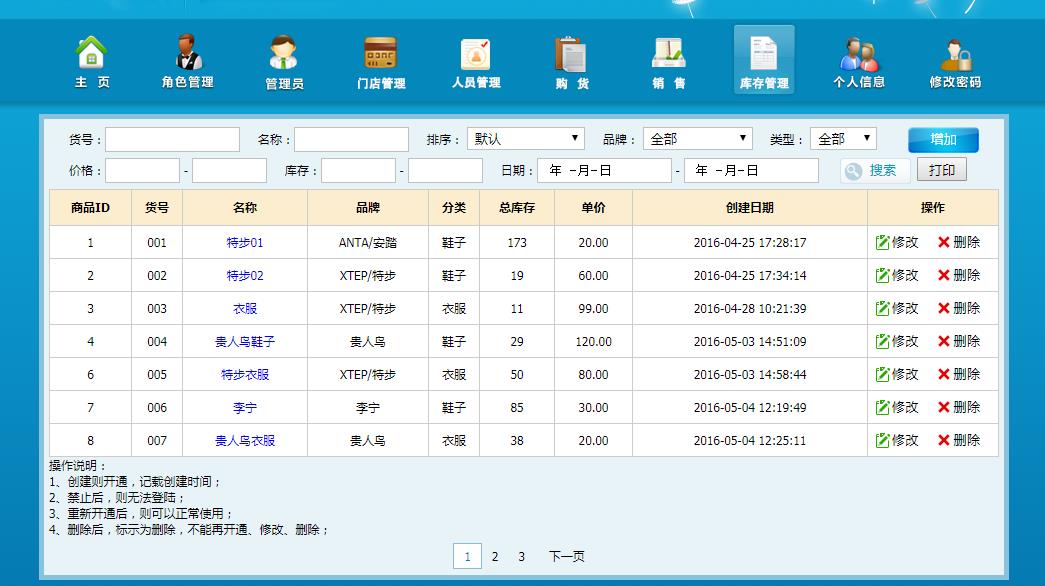This screenshot has height=586, width=1045.
Task: Open 门店管理 store management
Action: pyautogui.click(x=380, y=62)
